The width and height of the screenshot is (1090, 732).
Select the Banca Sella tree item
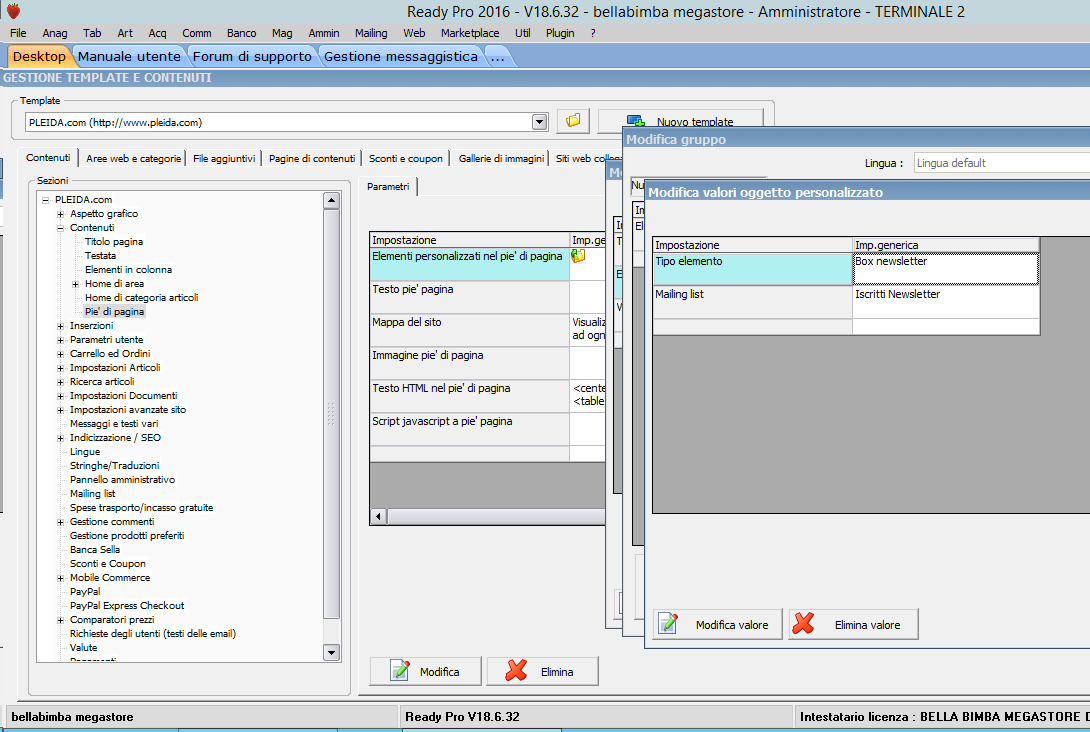click(95, 549)
